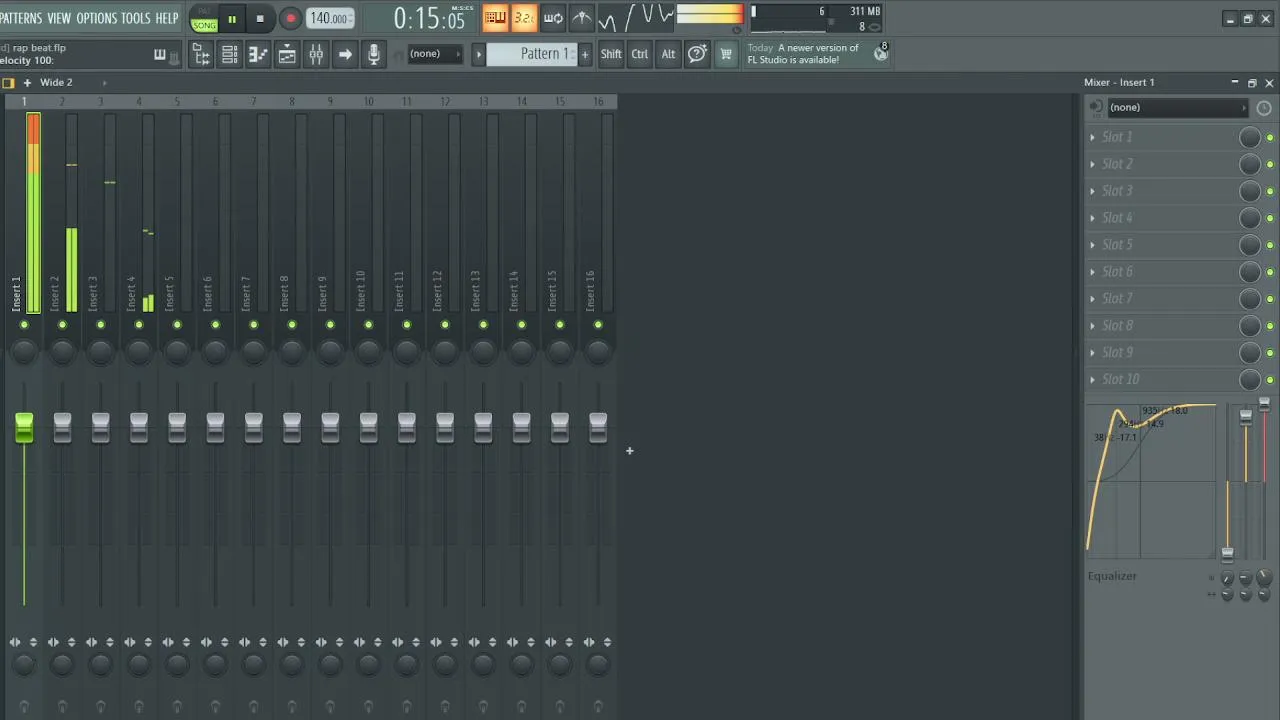Click the microphone recording icon
The width and height of the screenshot is (1280, 720).
[x=374, y=54]
